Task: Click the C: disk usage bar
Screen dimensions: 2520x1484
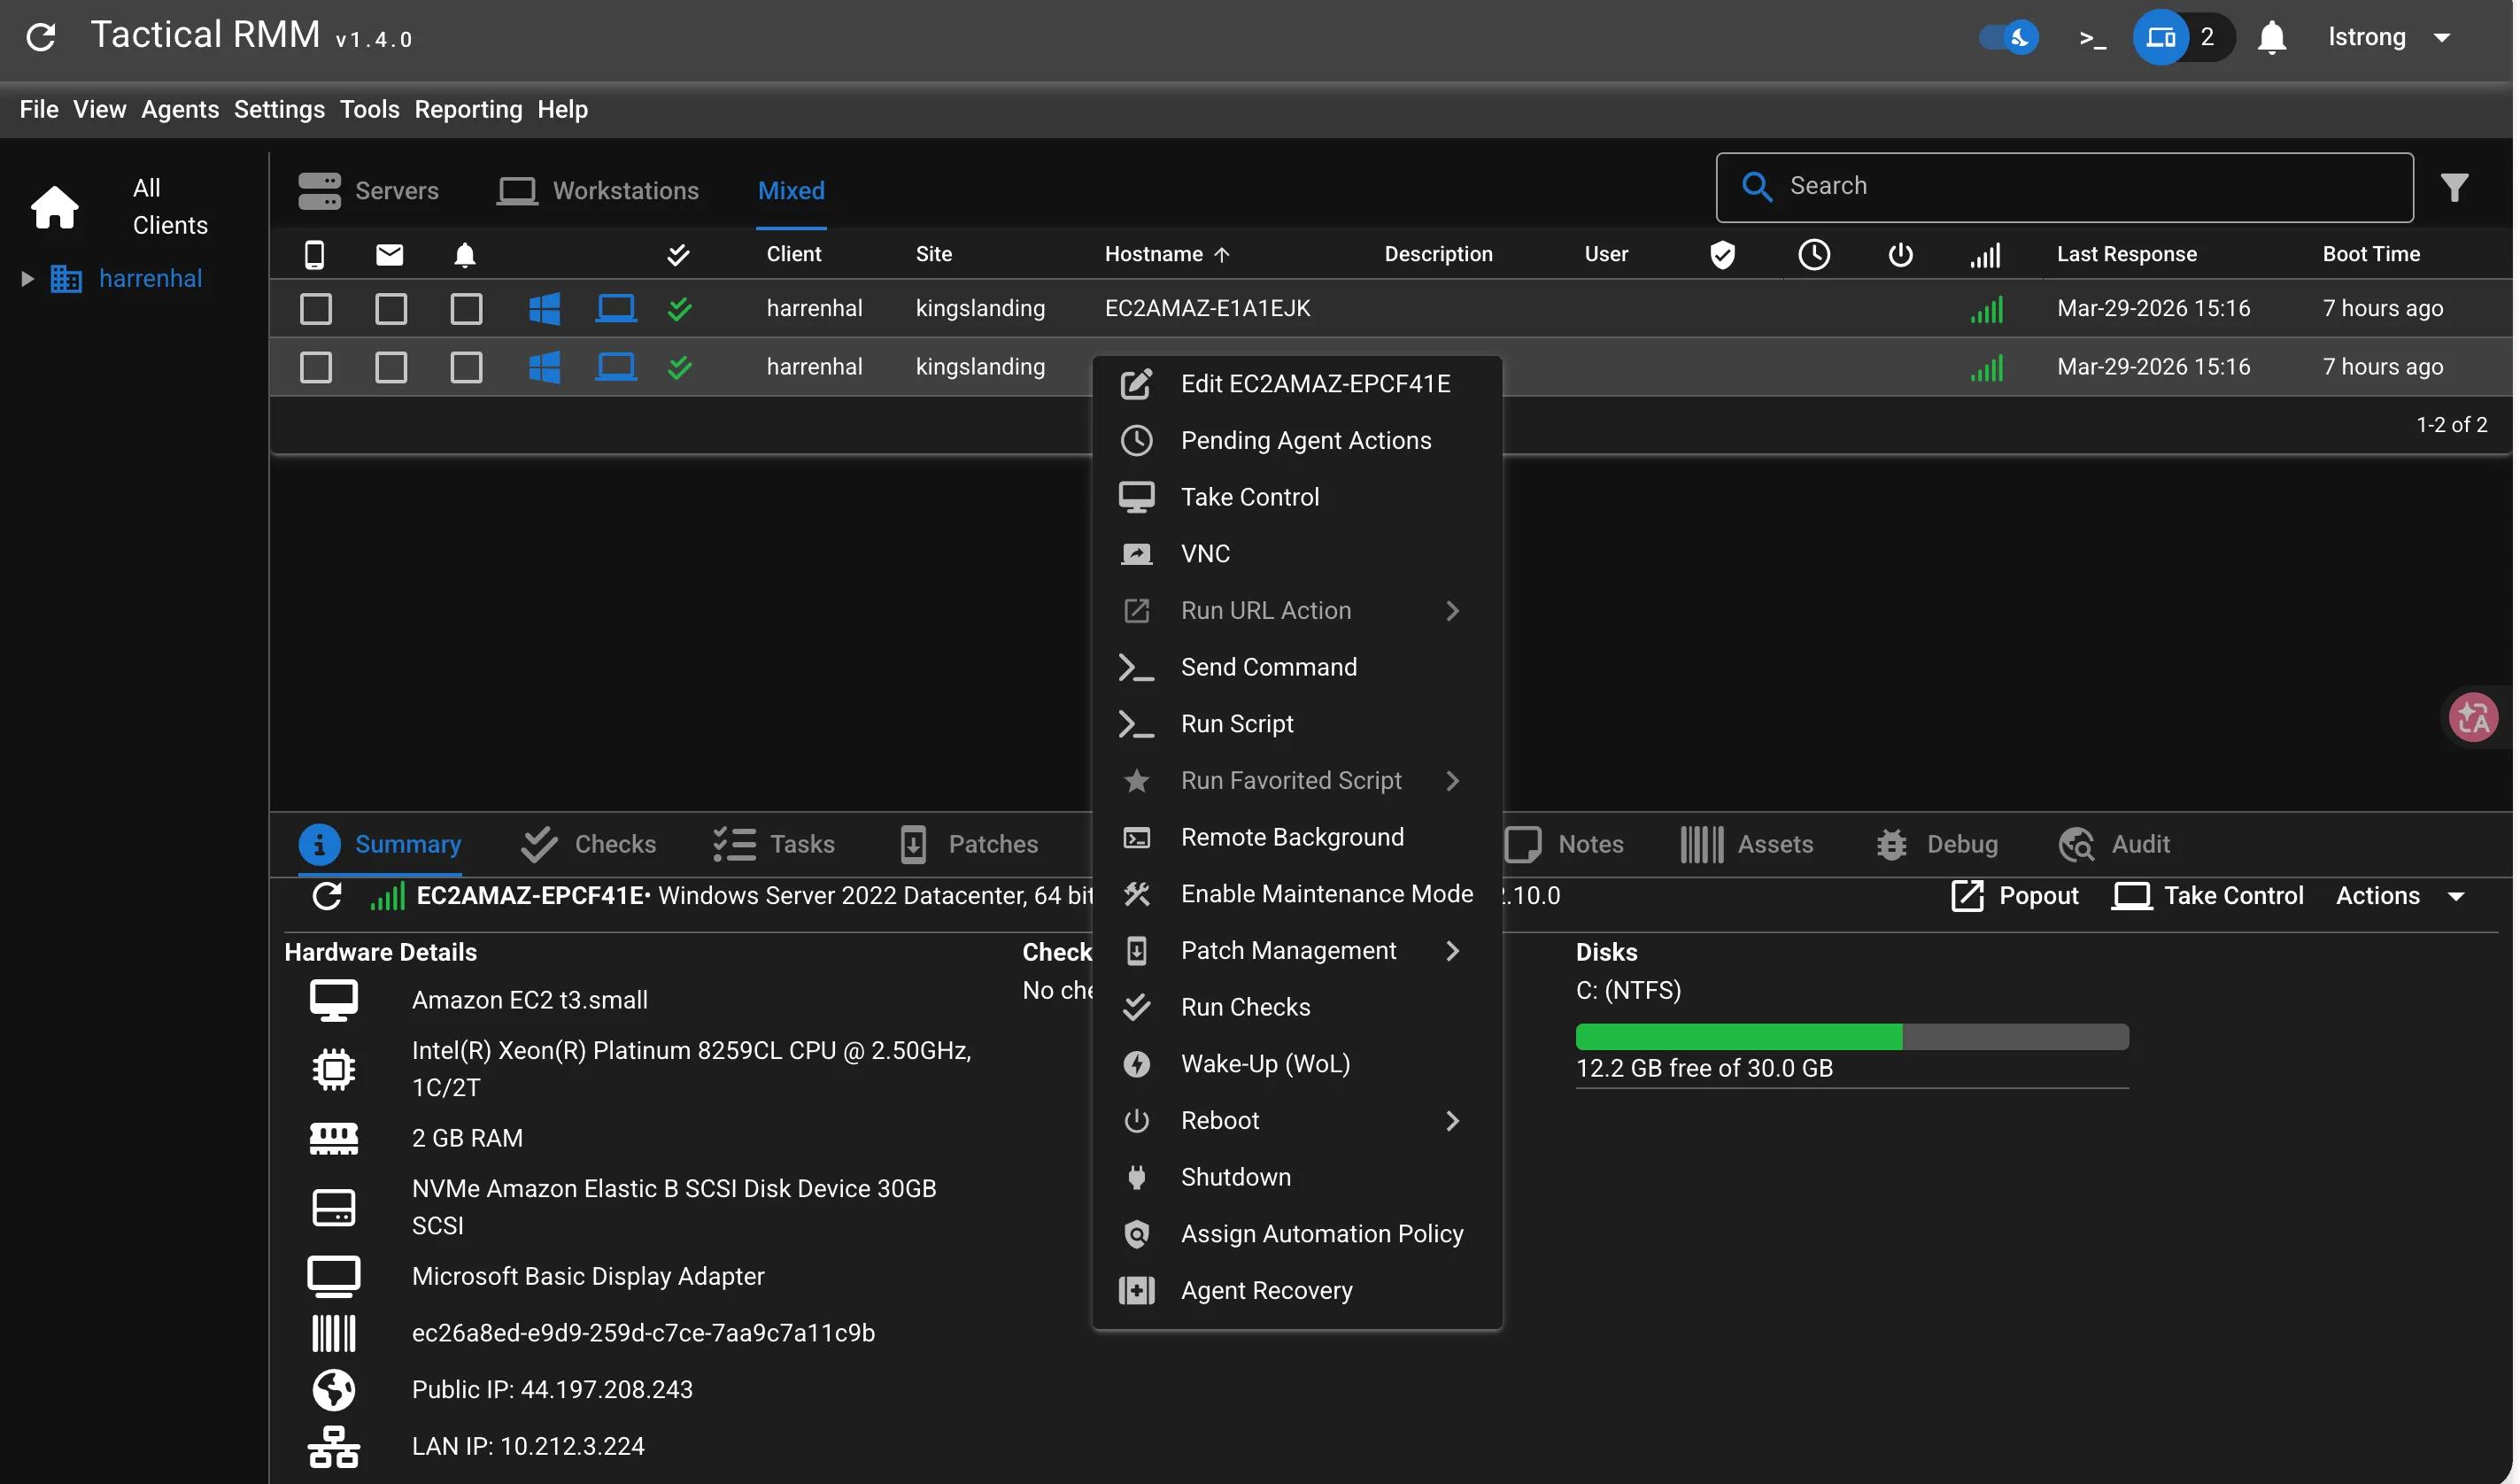Action: tap(1851, 1036)
